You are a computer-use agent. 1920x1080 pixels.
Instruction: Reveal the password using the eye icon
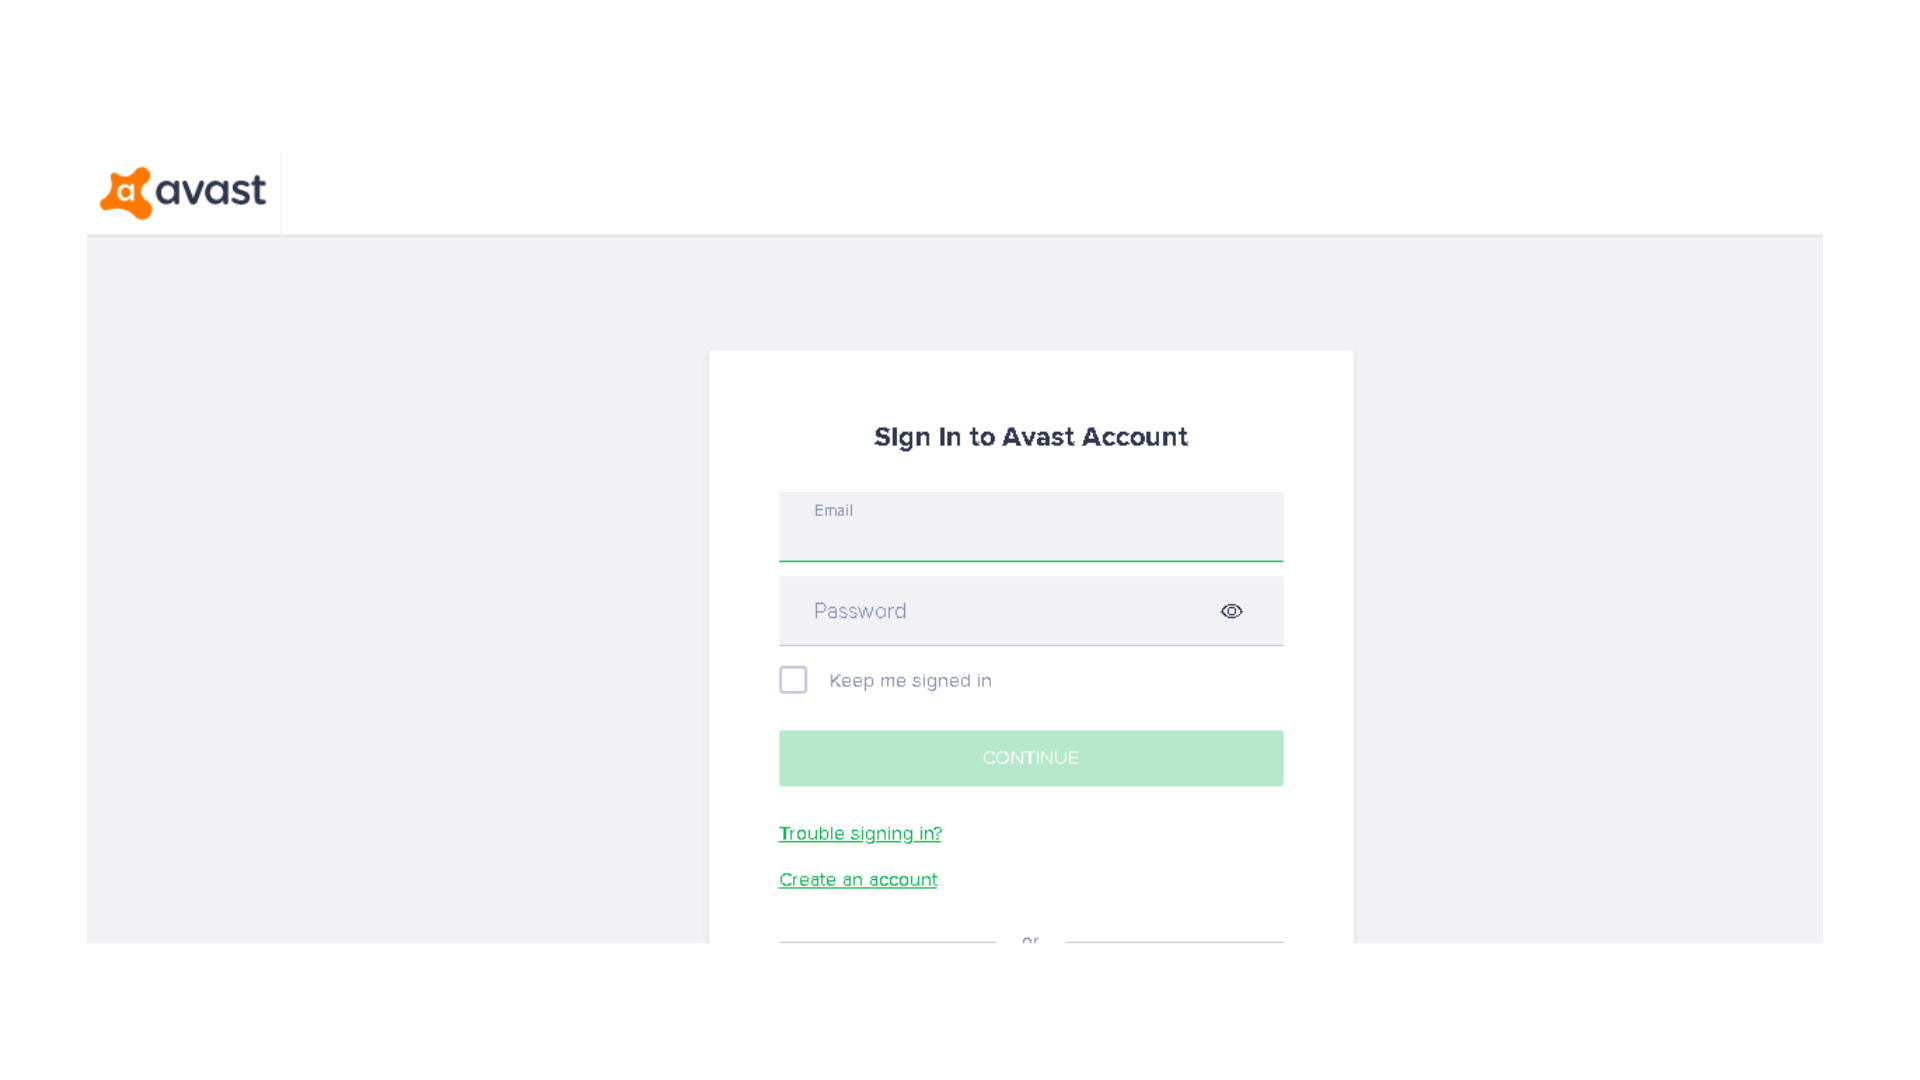pyautogui.click(x=1231, y=611)
